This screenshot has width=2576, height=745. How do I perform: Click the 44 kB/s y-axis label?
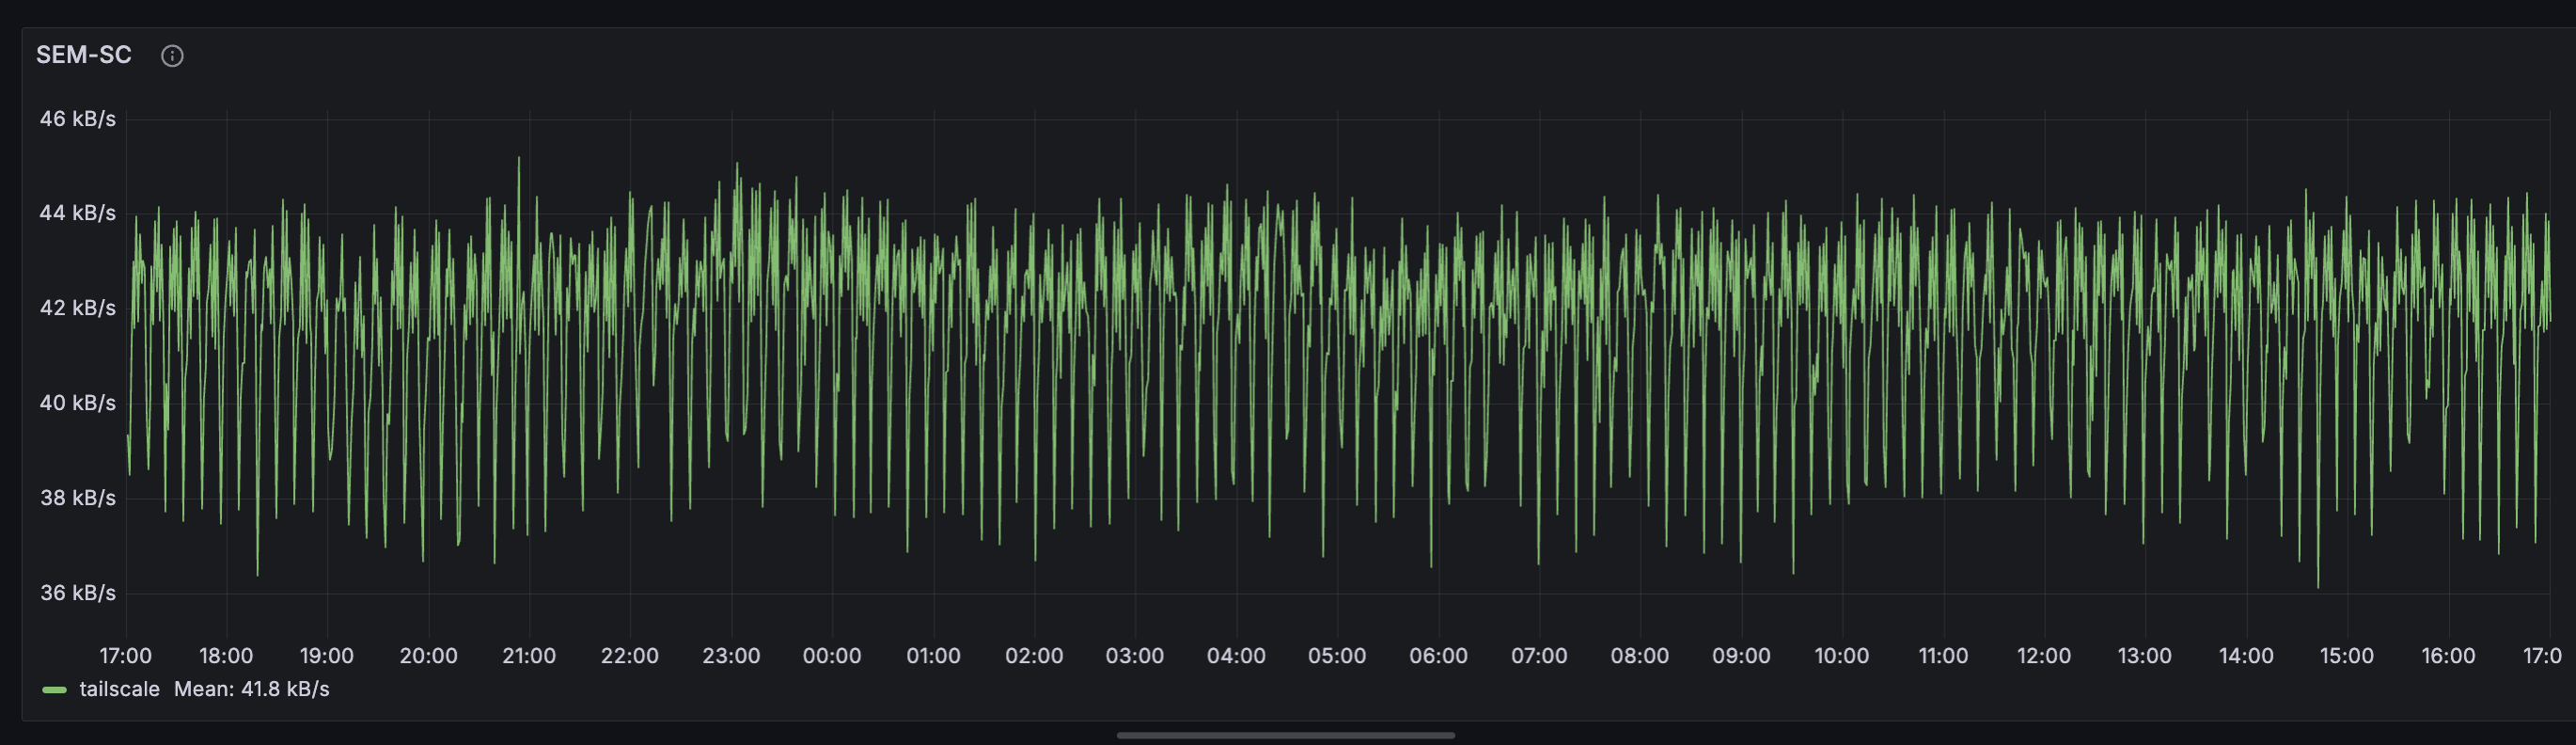78,213
